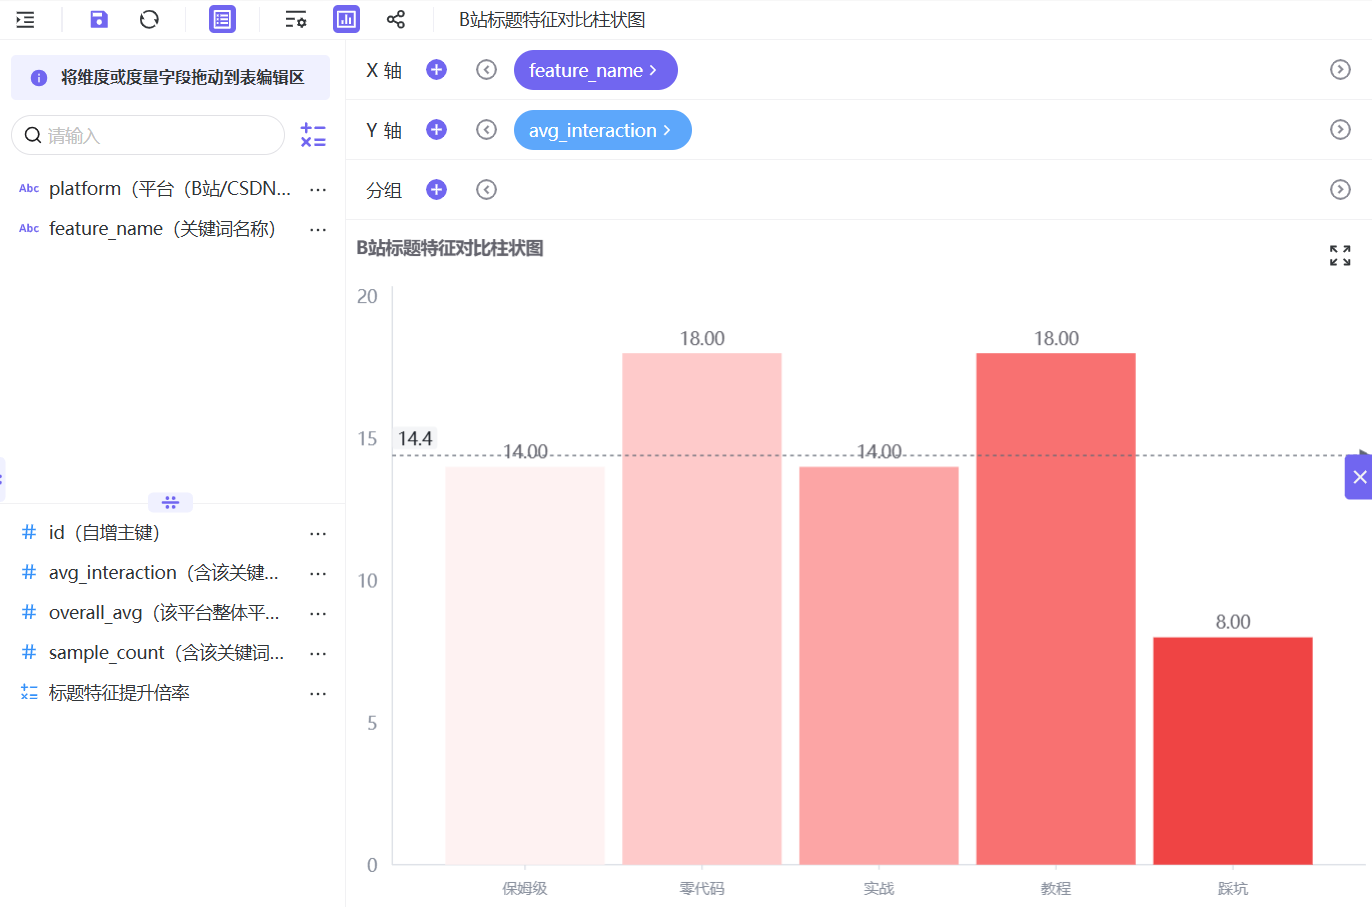This screenshot has height=907, width=1372.
Task: Select the chart view icon
Action: [346, 19]
